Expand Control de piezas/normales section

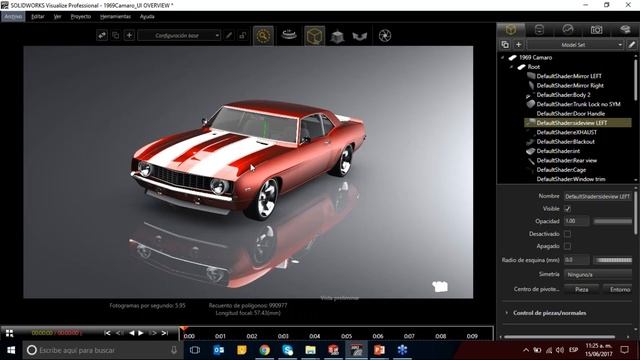point(507,313)
